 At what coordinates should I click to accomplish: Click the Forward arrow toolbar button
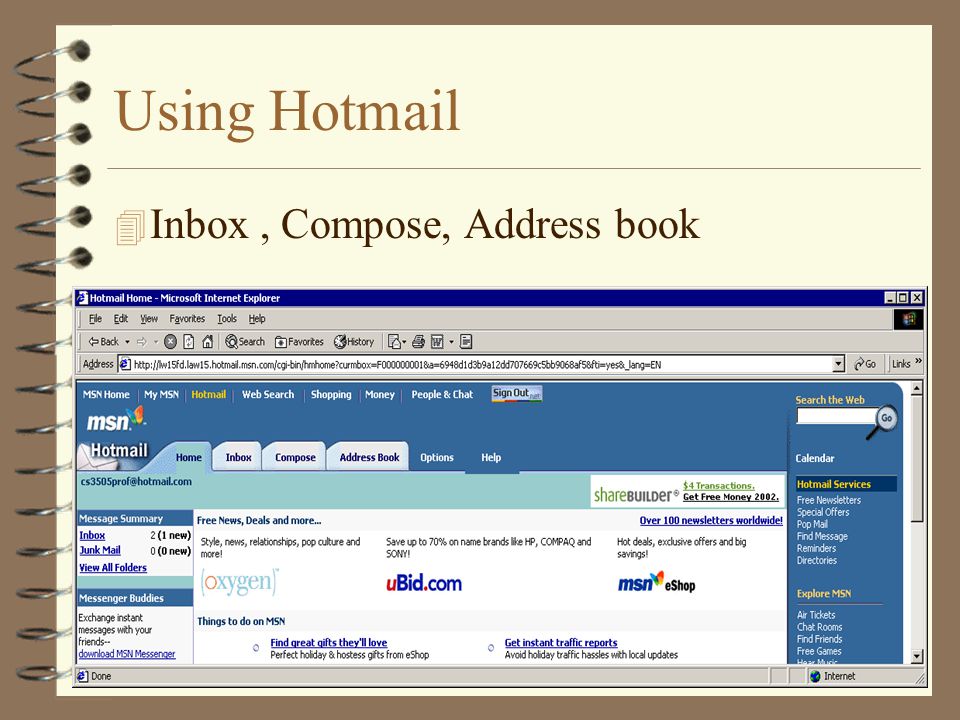click(142, 342)
